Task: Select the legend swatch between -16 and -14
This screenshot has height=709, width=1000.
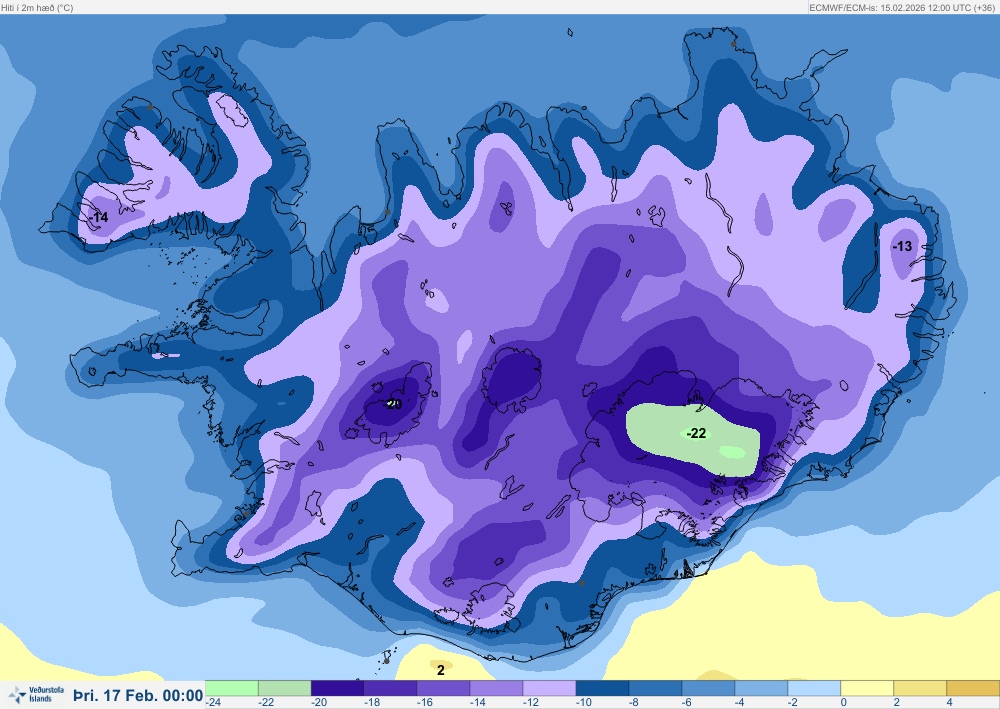Action: (x=443, y=688)
